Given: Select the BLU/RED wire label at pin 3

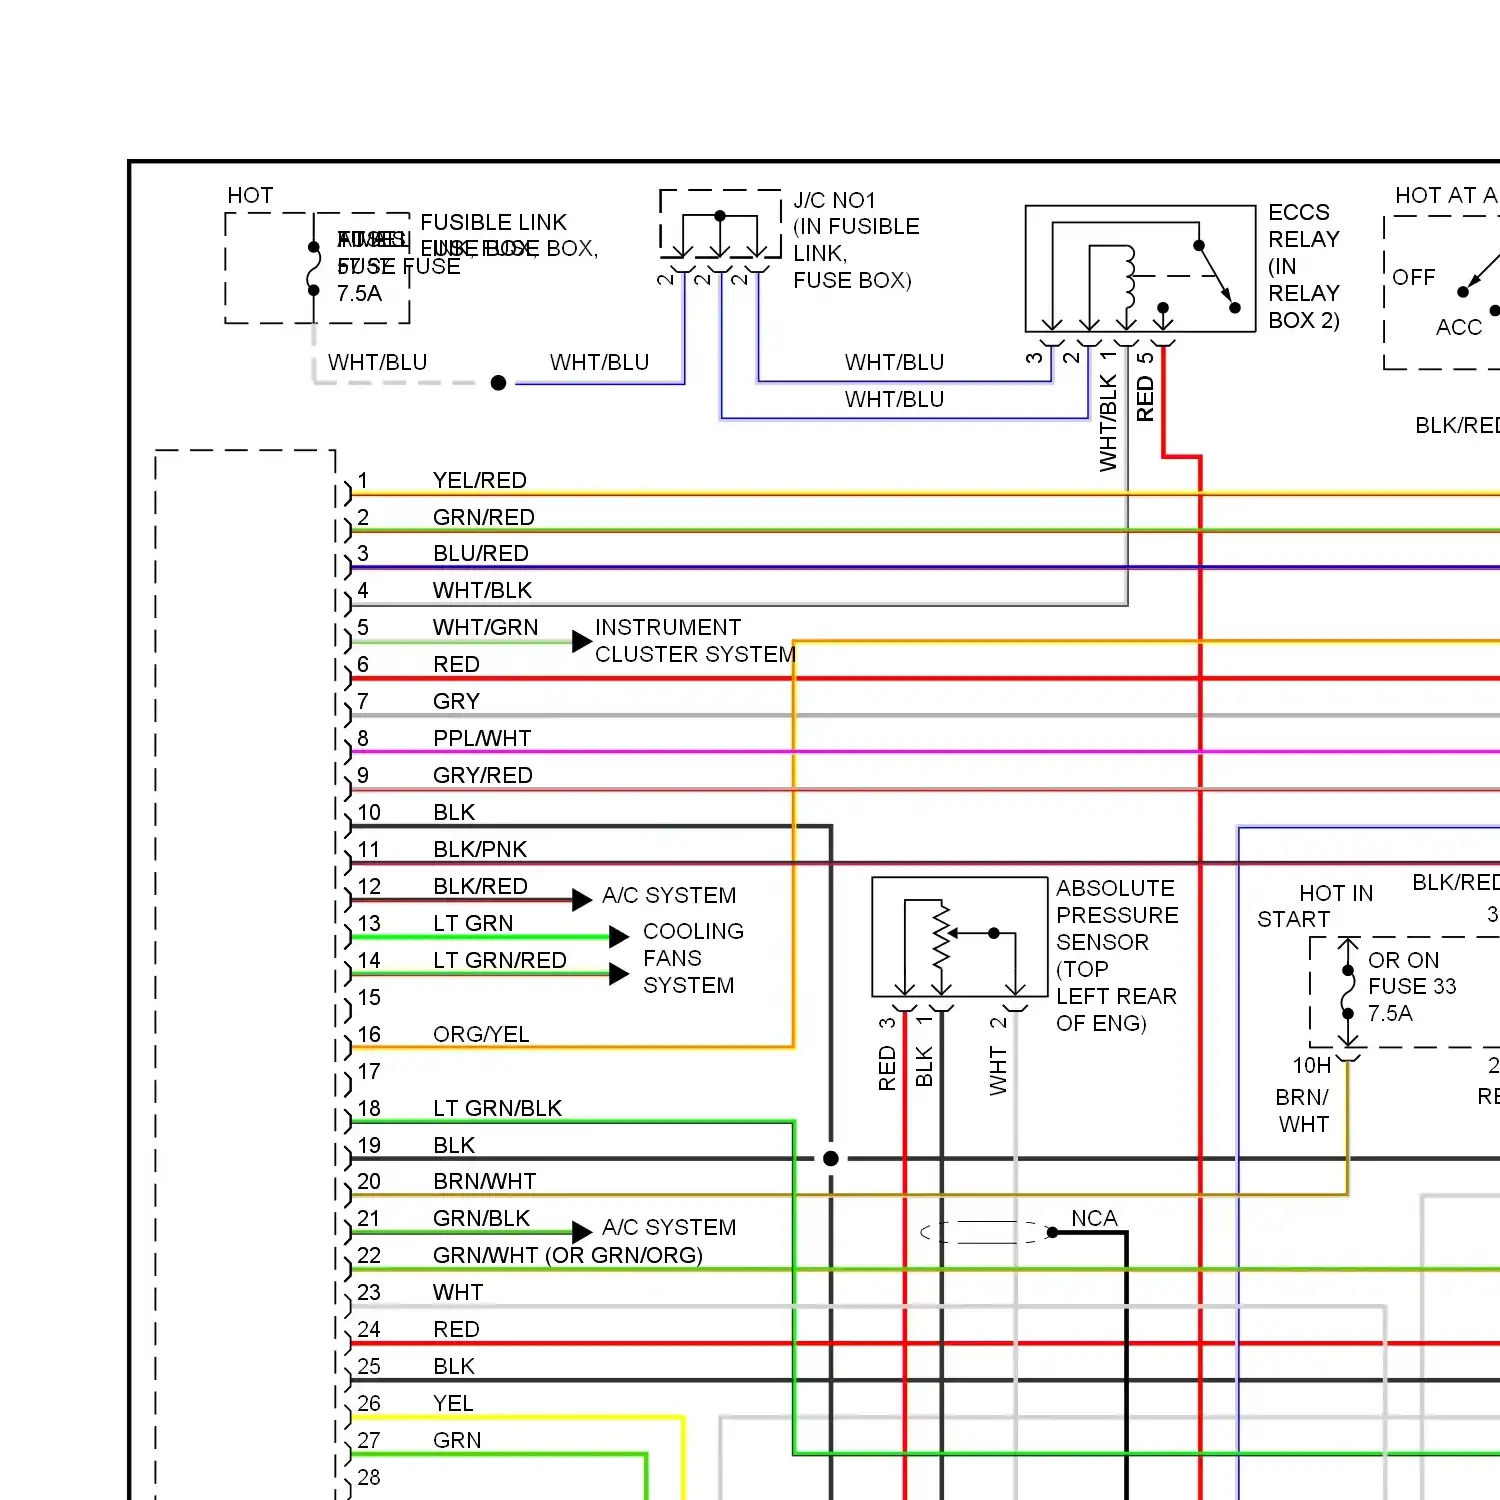Looking at the screenshot, I should coord(480,553).
